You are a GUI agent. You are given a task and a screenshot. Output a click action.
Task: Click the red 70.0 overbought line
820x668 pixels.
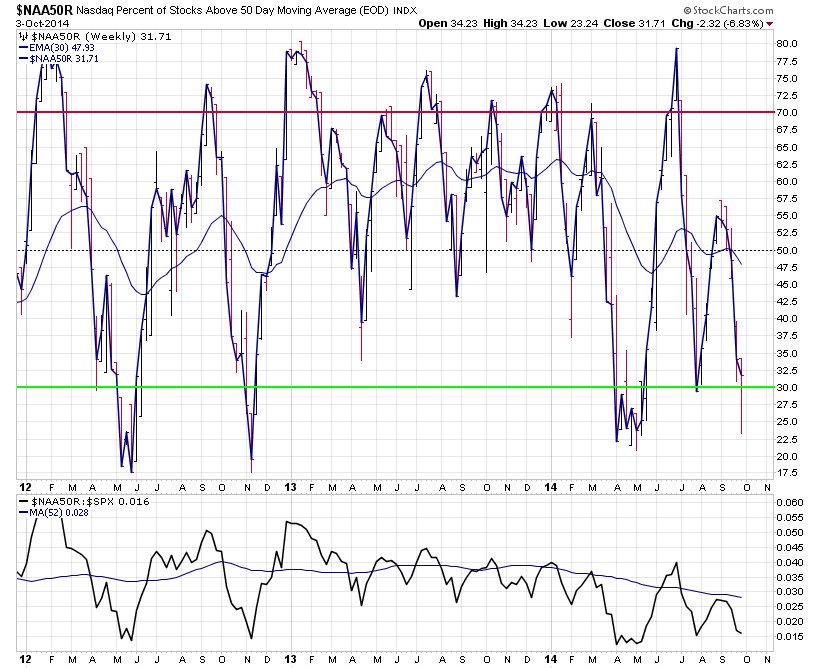pyautogui.click(x=395, y=112)
